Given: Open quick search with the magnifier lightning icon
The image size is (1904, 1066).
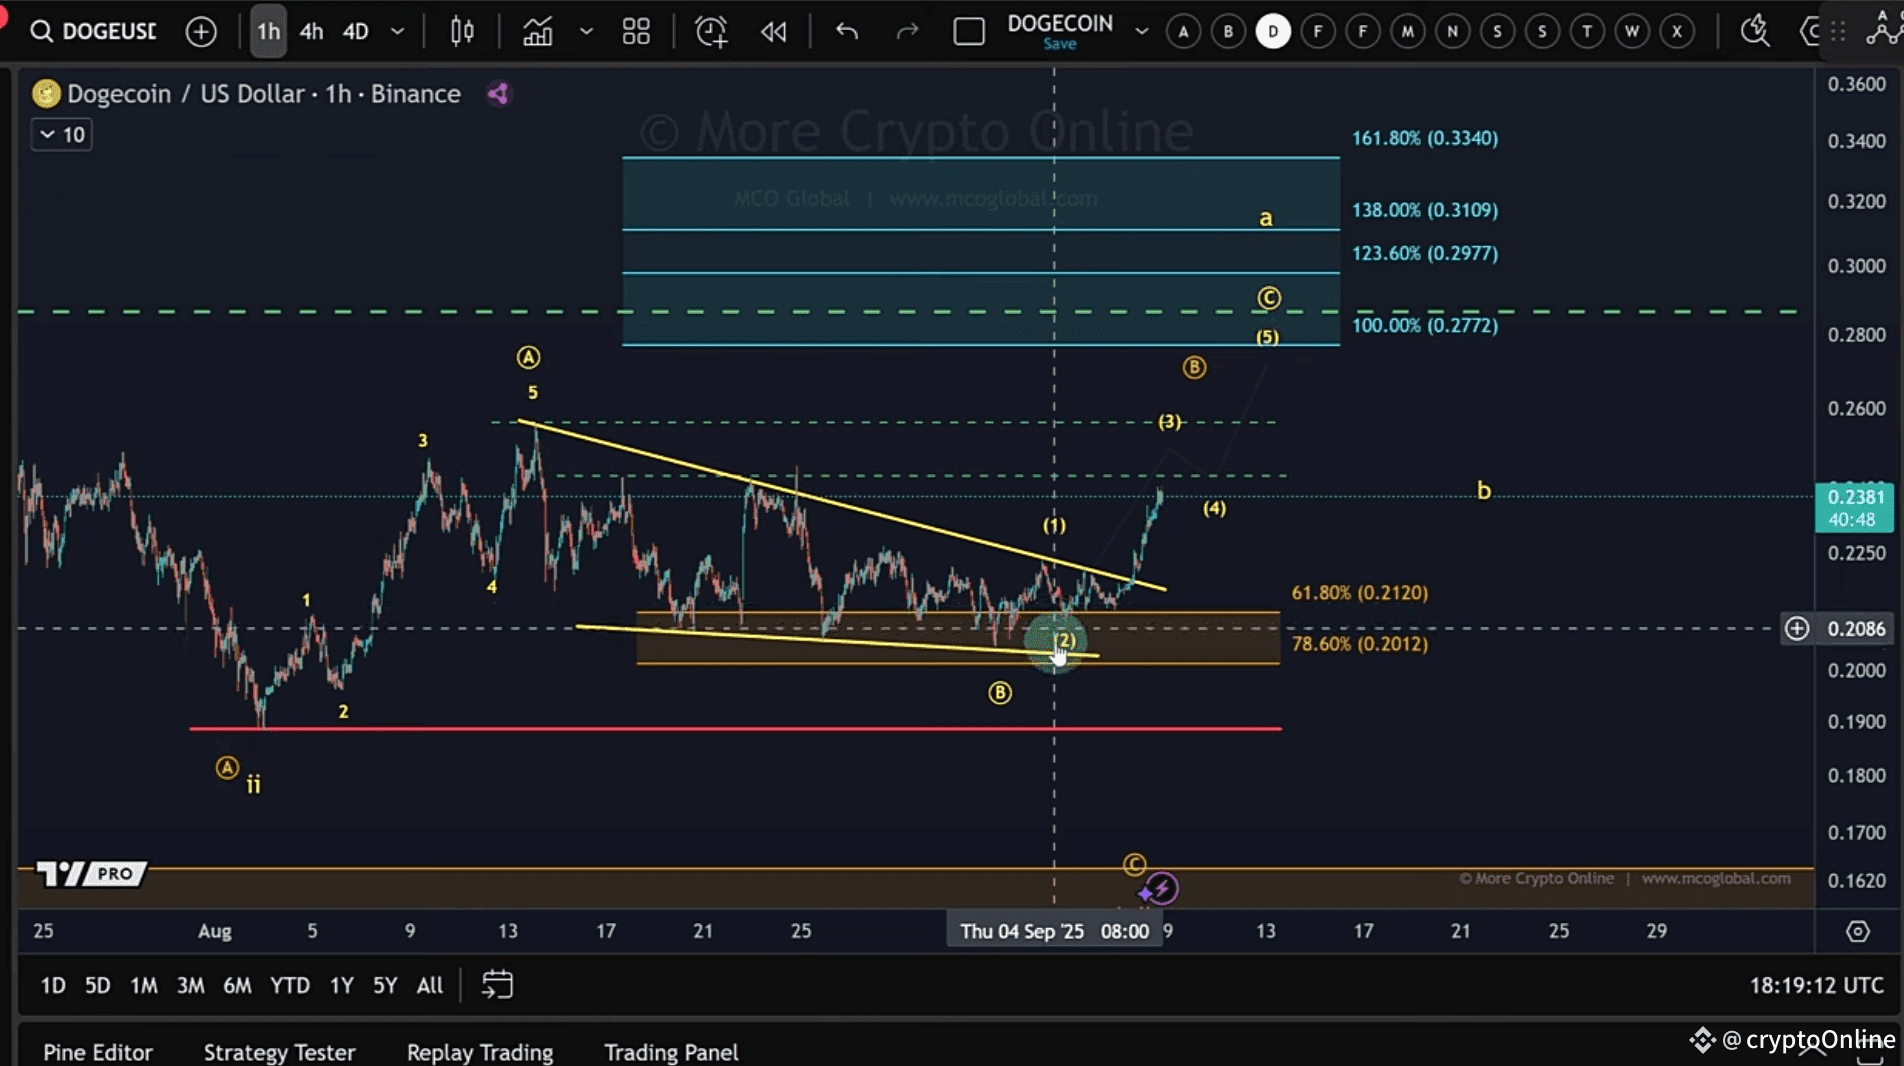Looking at the screenshot, I should (1755, 31).
